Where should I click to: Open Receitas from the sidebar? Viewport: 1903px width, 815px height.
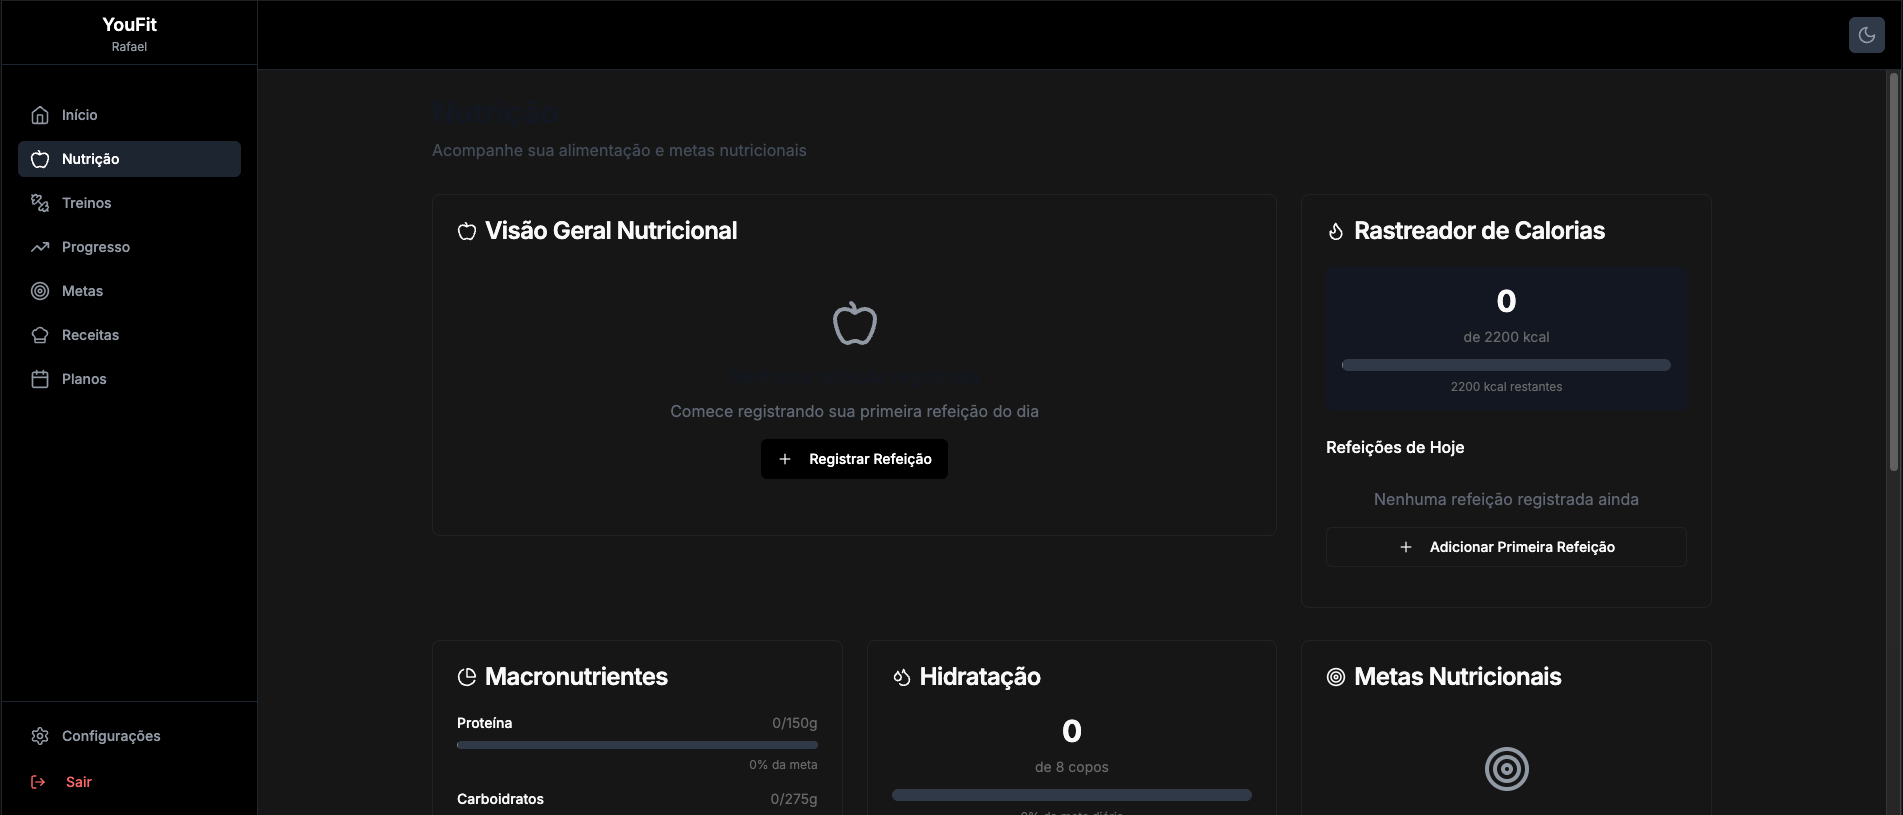(x=129, y=335)
